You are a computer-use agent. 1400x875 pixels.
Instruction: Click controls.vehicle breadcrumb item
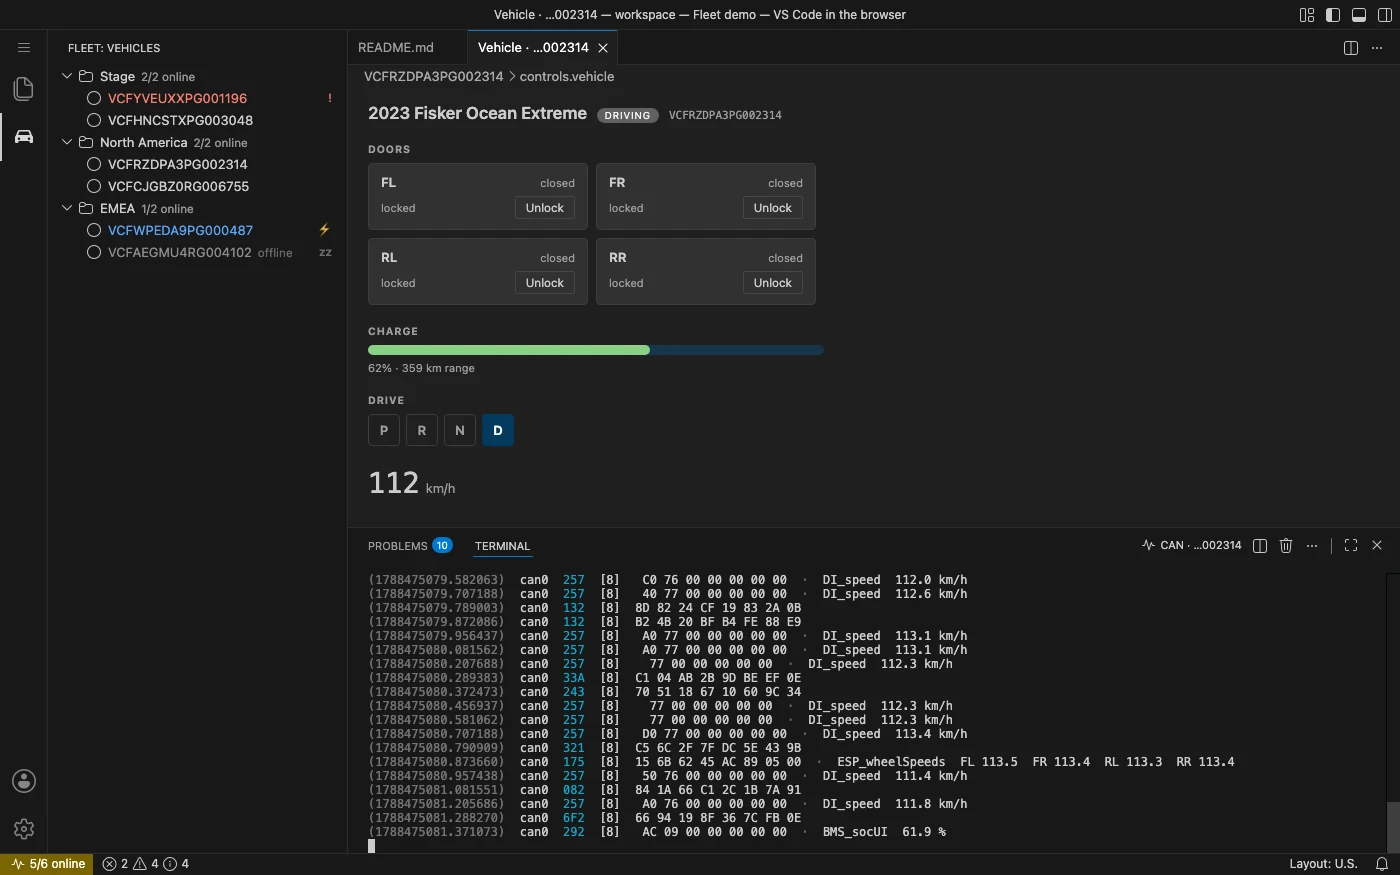coord(567,76)
